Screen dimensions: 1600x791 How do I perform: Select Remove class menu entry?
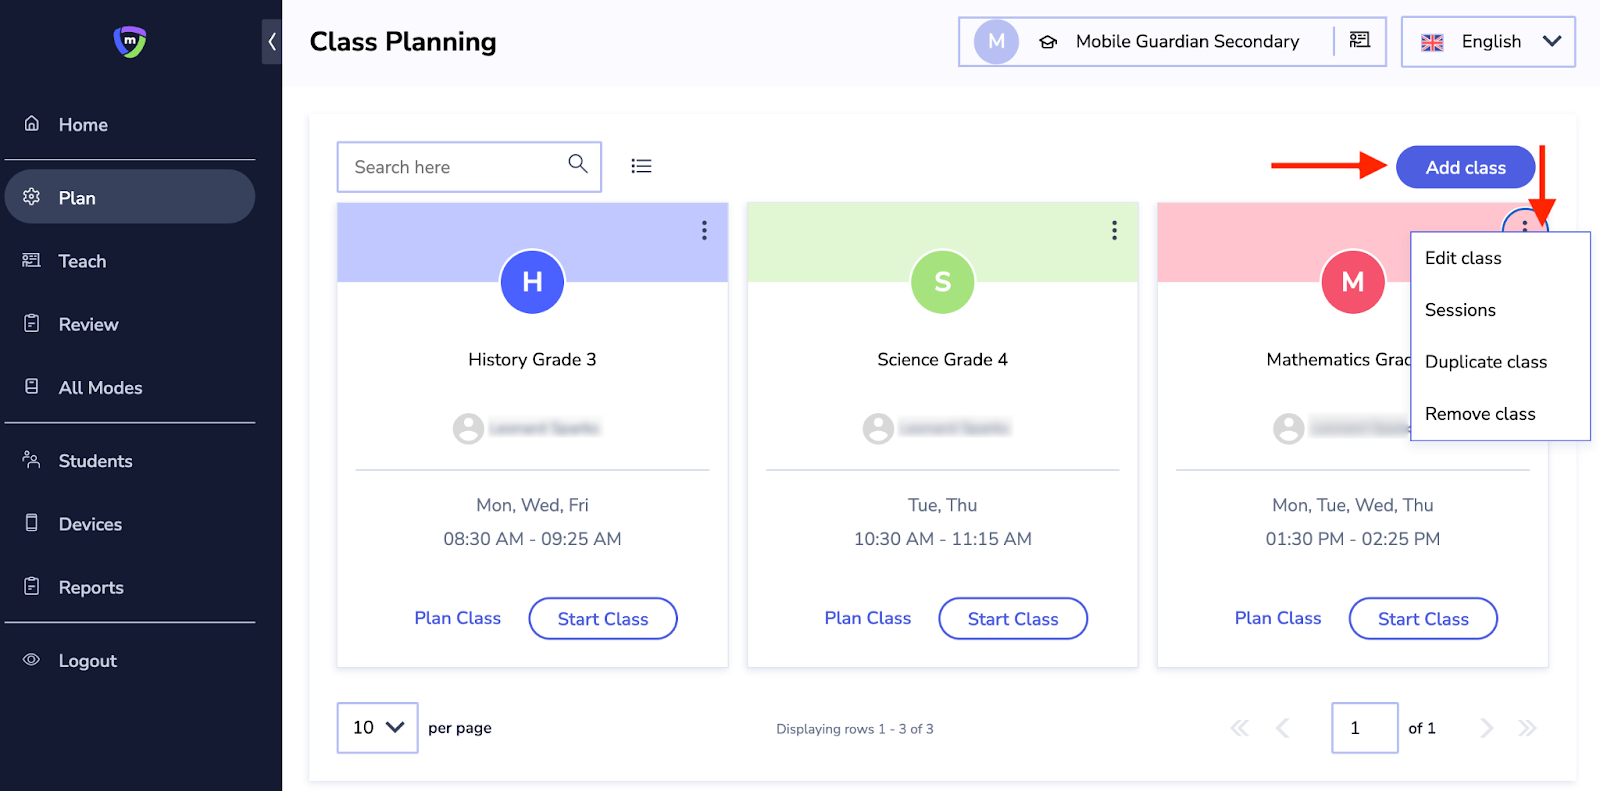tap(1480, 414)
